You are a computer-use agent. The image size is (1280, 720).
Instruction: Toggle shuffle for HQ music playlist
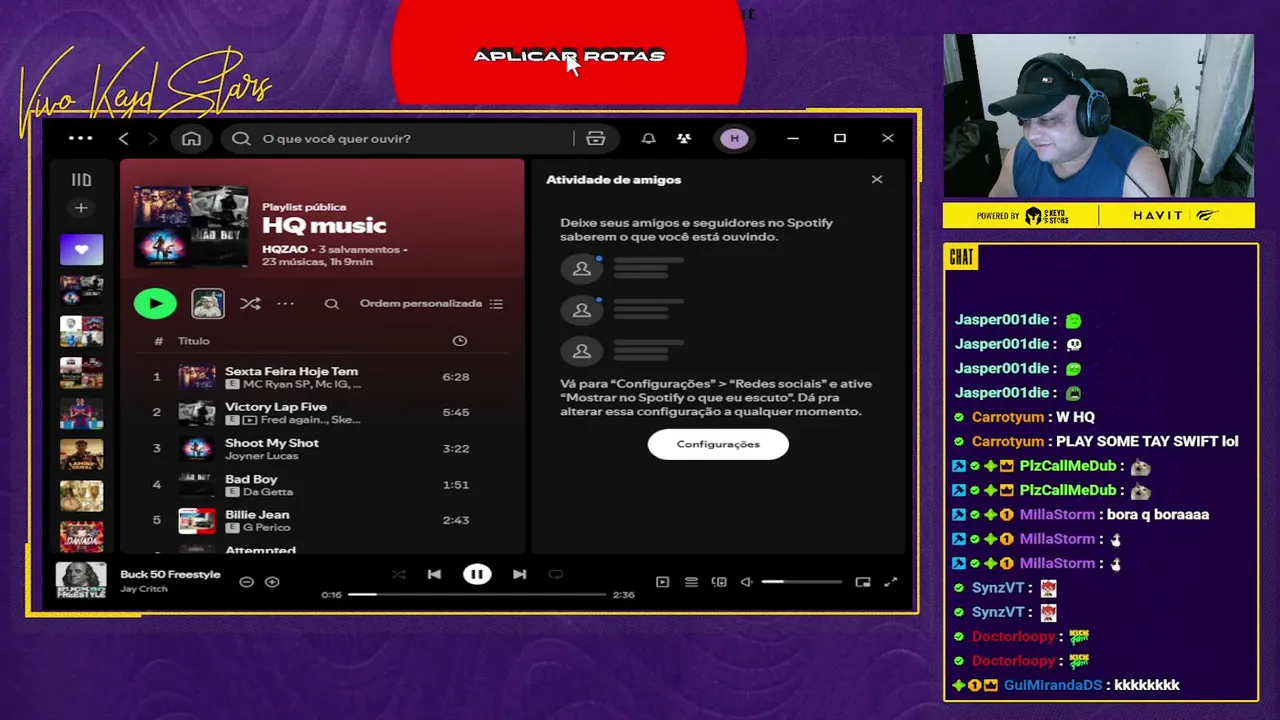coord(250,303)
